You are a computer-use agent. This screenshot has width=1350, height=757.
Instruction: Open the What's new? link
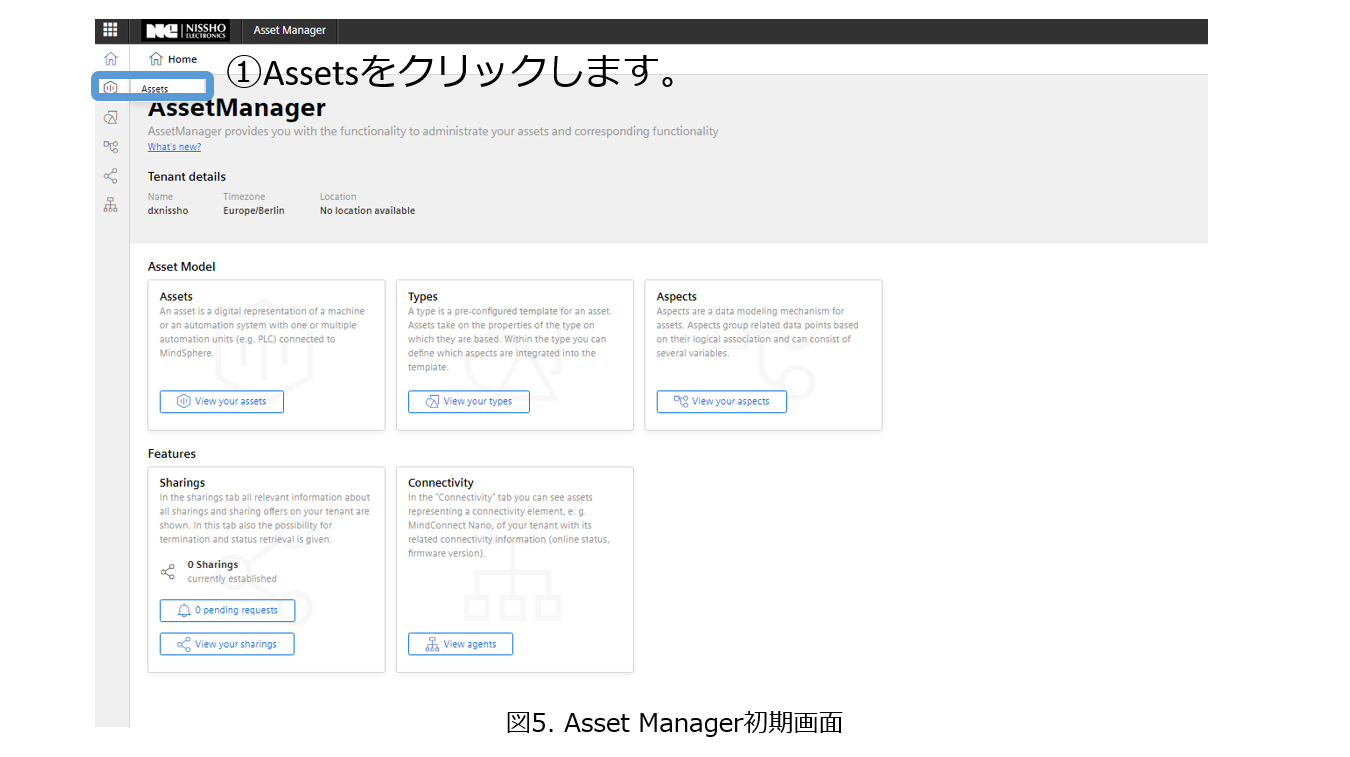point(174,147)
